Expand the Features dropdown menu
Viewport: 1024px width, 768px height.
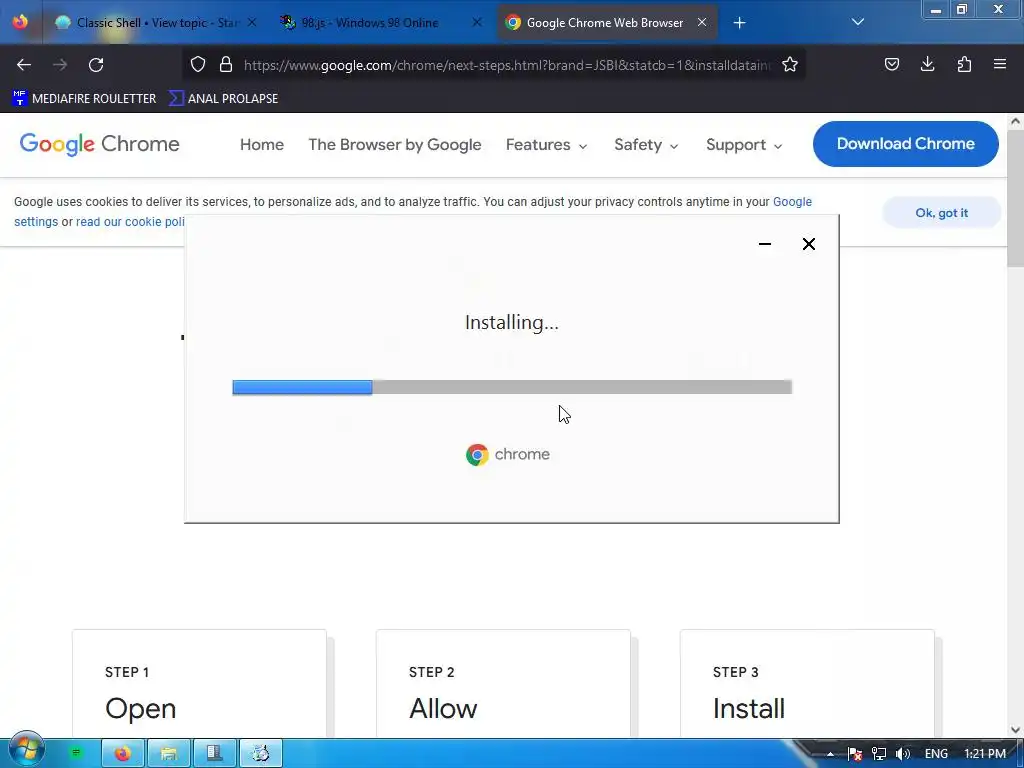click(x=546, y=144)
